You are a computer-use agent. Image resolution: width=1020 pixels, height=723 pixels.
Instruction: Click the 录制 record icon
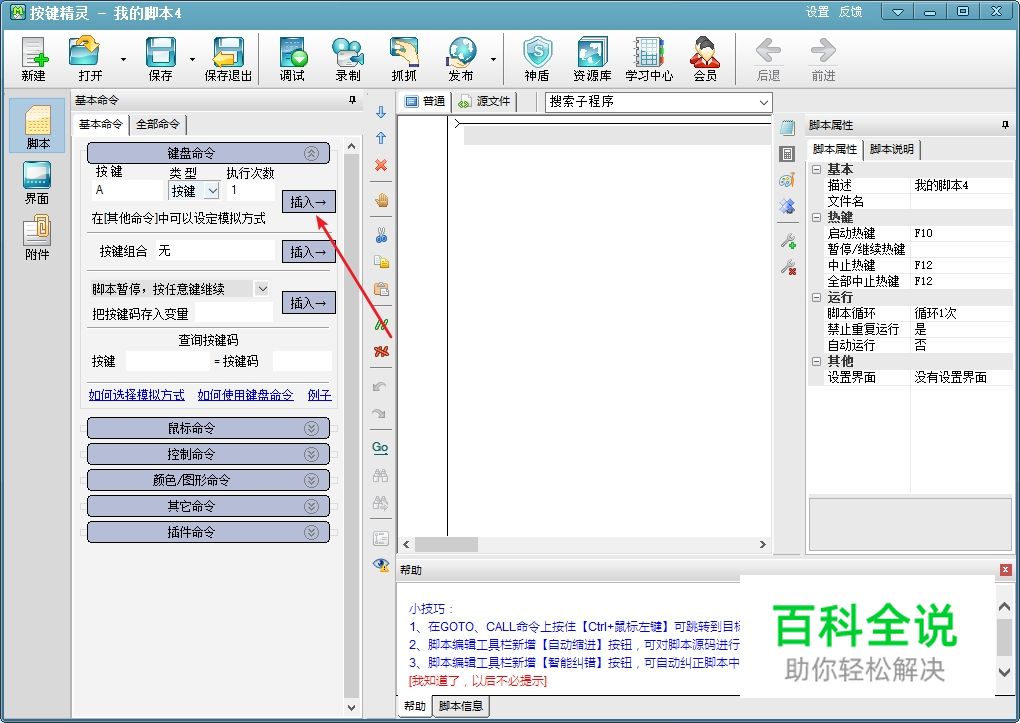point(348,59)
